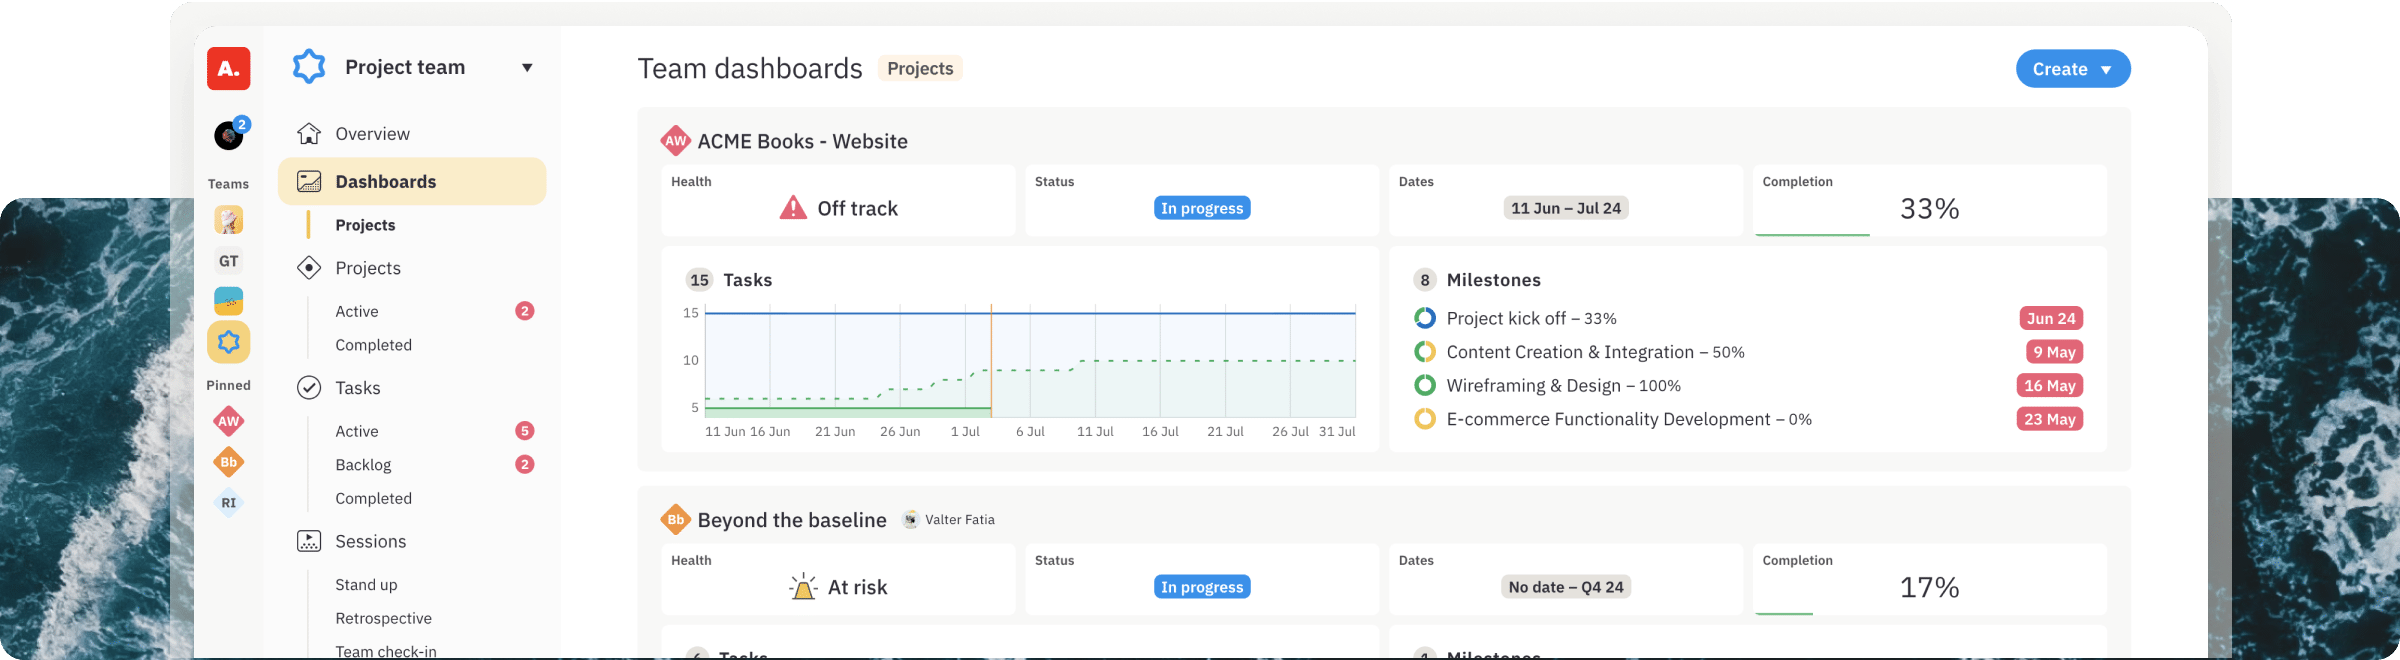This screenshot has width=2400, height=660.
Task: Show Completed tasks
Action: (373, 498)
